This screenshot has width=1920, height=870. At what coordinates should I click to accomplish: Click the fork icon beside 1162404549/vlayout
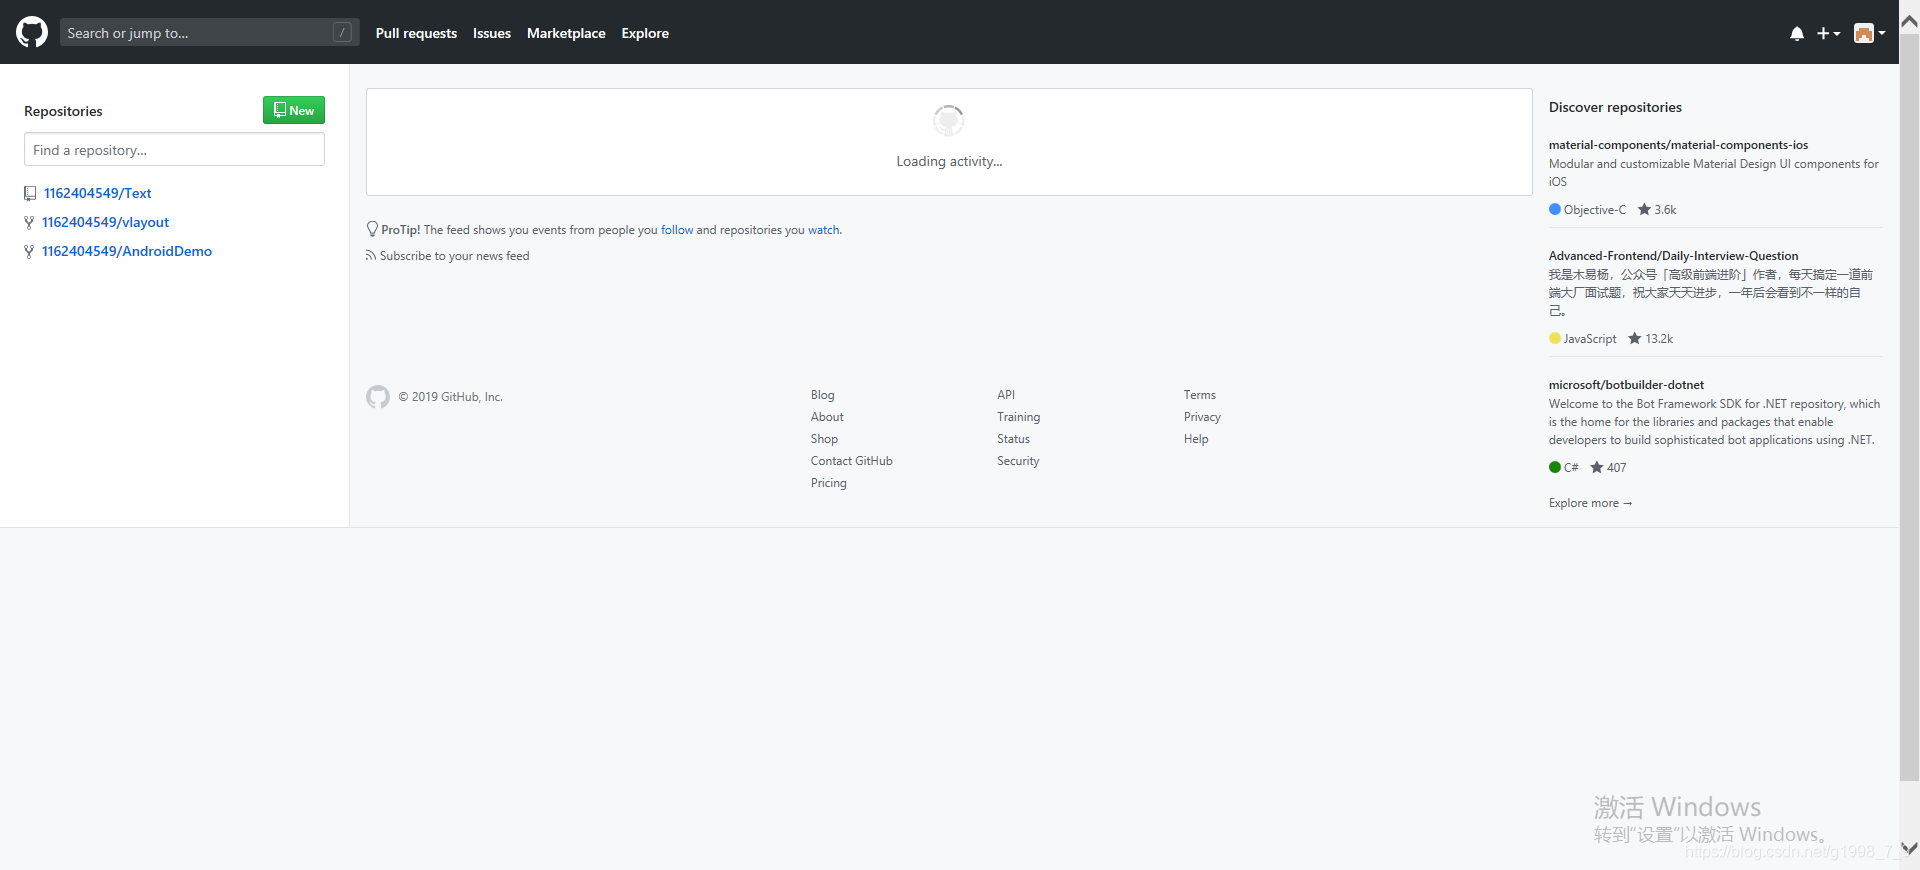pyautogui.click(x=29, y=222)
